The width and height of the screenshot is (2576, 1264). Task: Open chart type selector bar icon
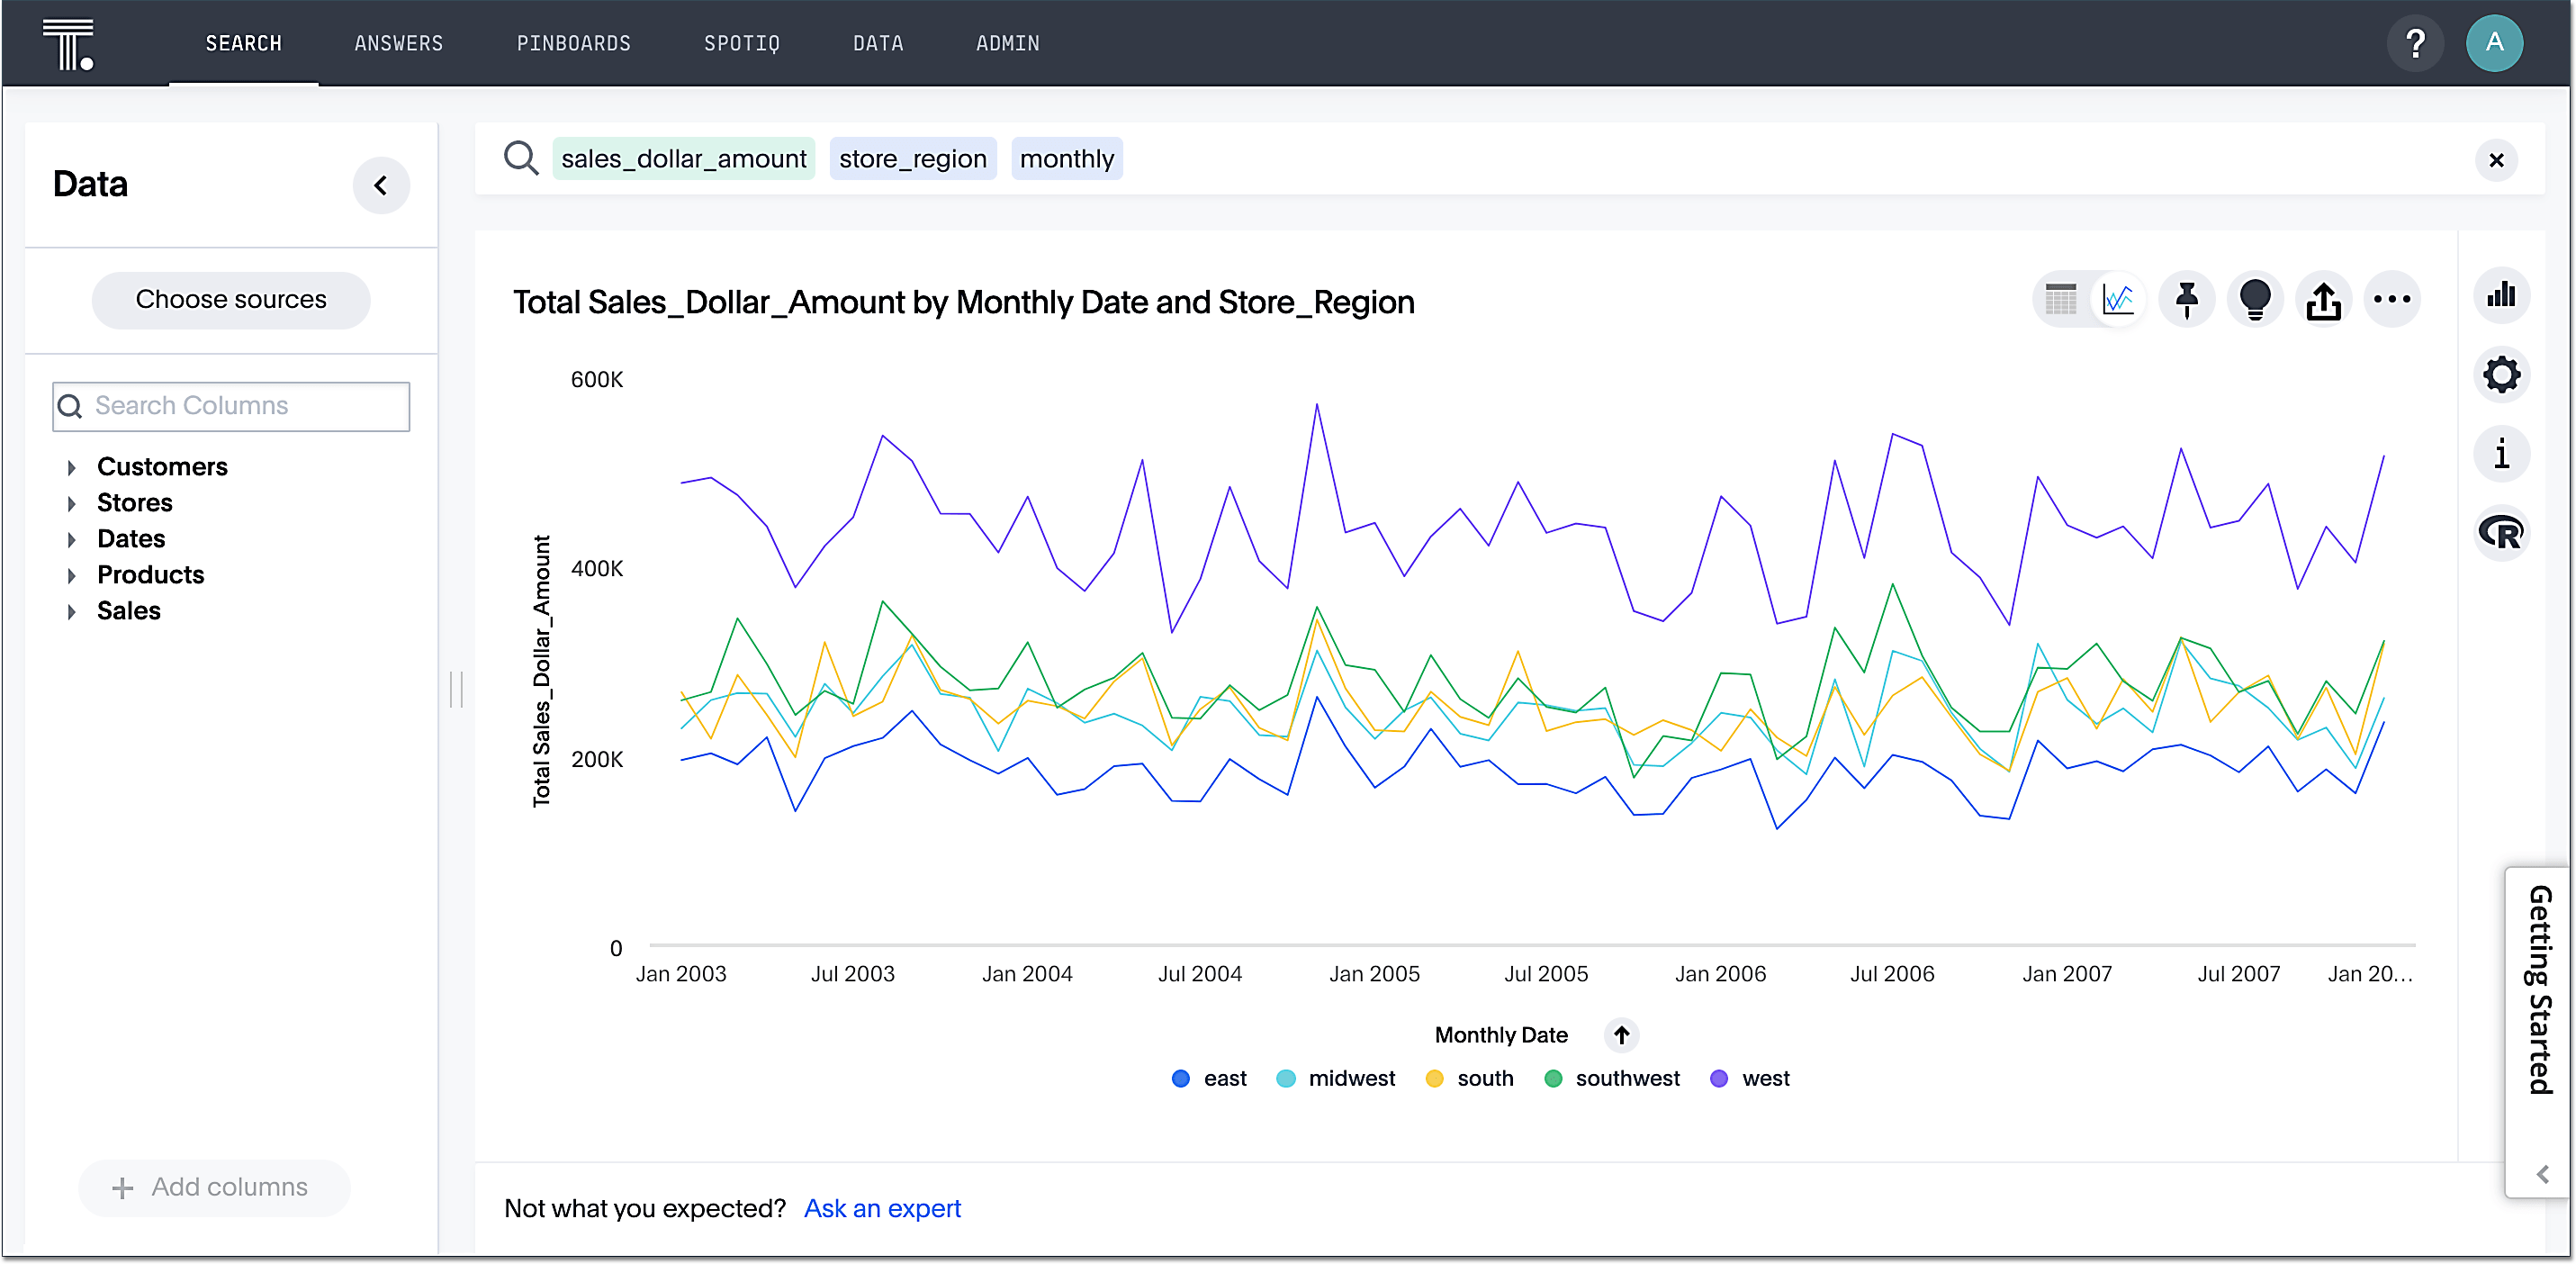coord(2501,295)
